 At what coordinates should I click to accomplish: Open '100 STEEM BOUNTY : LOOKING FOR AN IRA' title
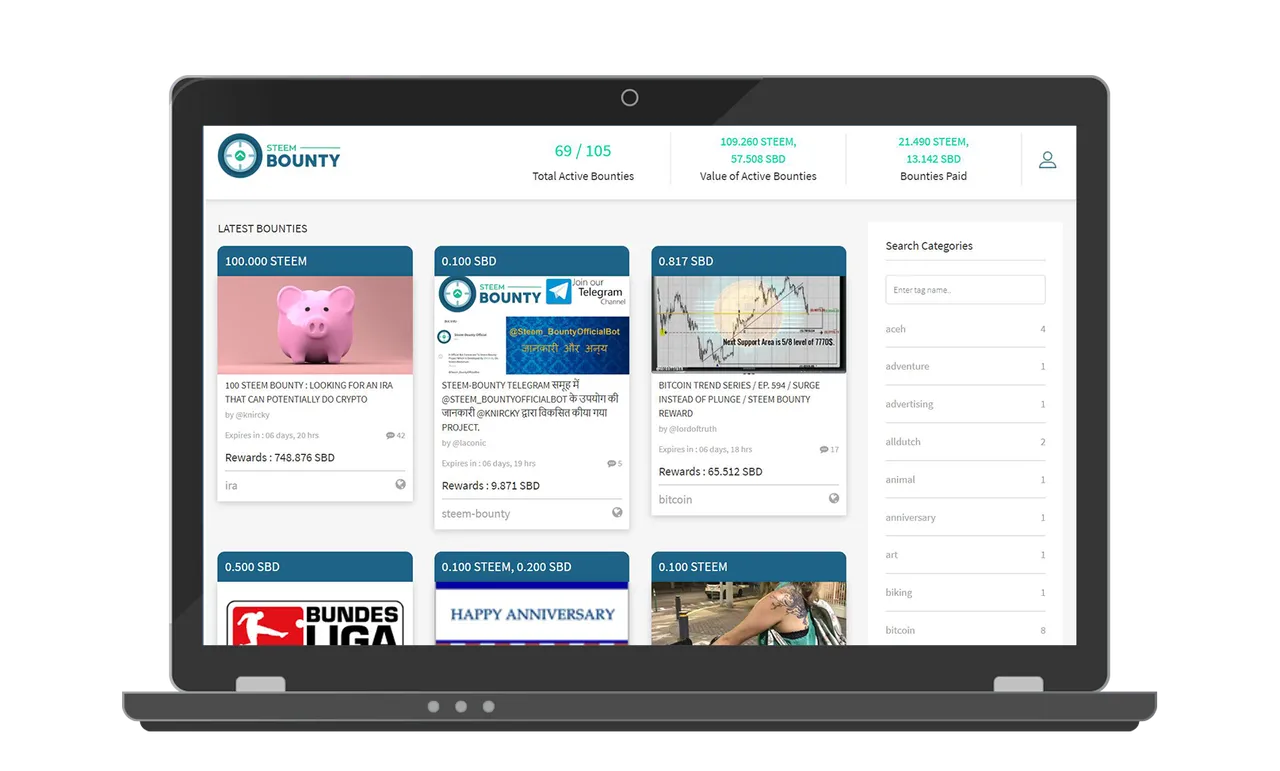(x=309, y=392)
